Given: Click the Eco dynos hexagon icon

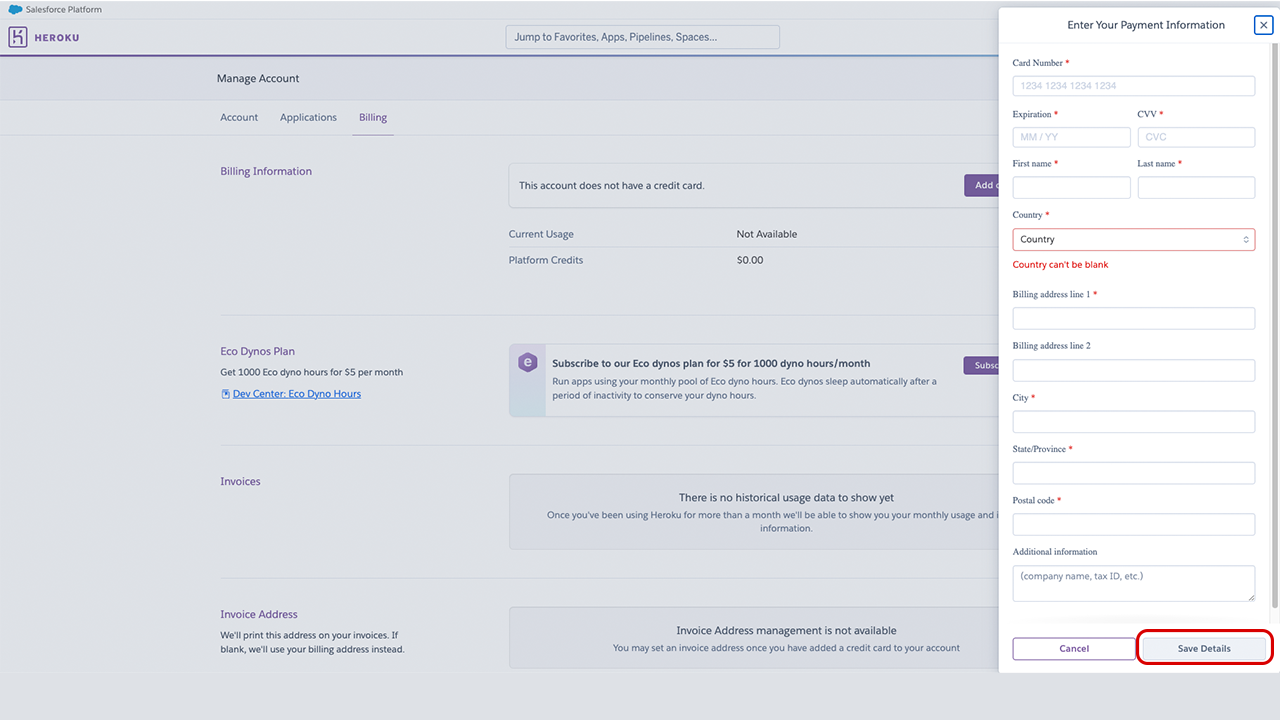Looking at the screenshot, I should point(527,363).
